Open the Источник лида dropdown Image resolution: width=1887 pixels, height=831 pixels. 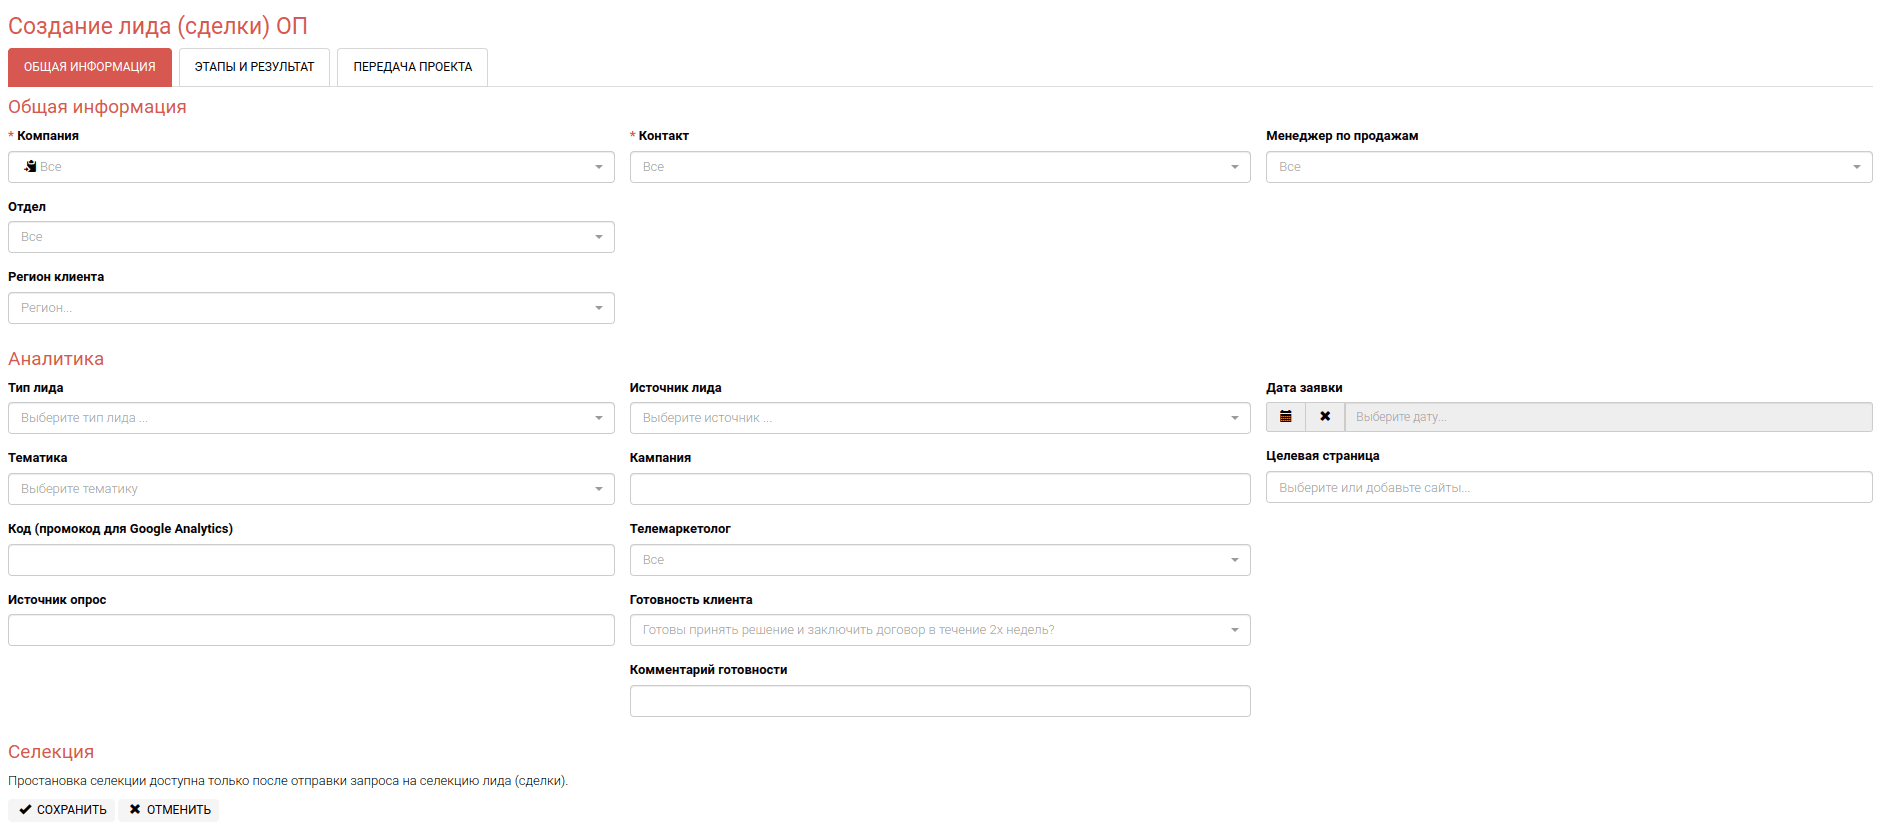pos(939,418)
